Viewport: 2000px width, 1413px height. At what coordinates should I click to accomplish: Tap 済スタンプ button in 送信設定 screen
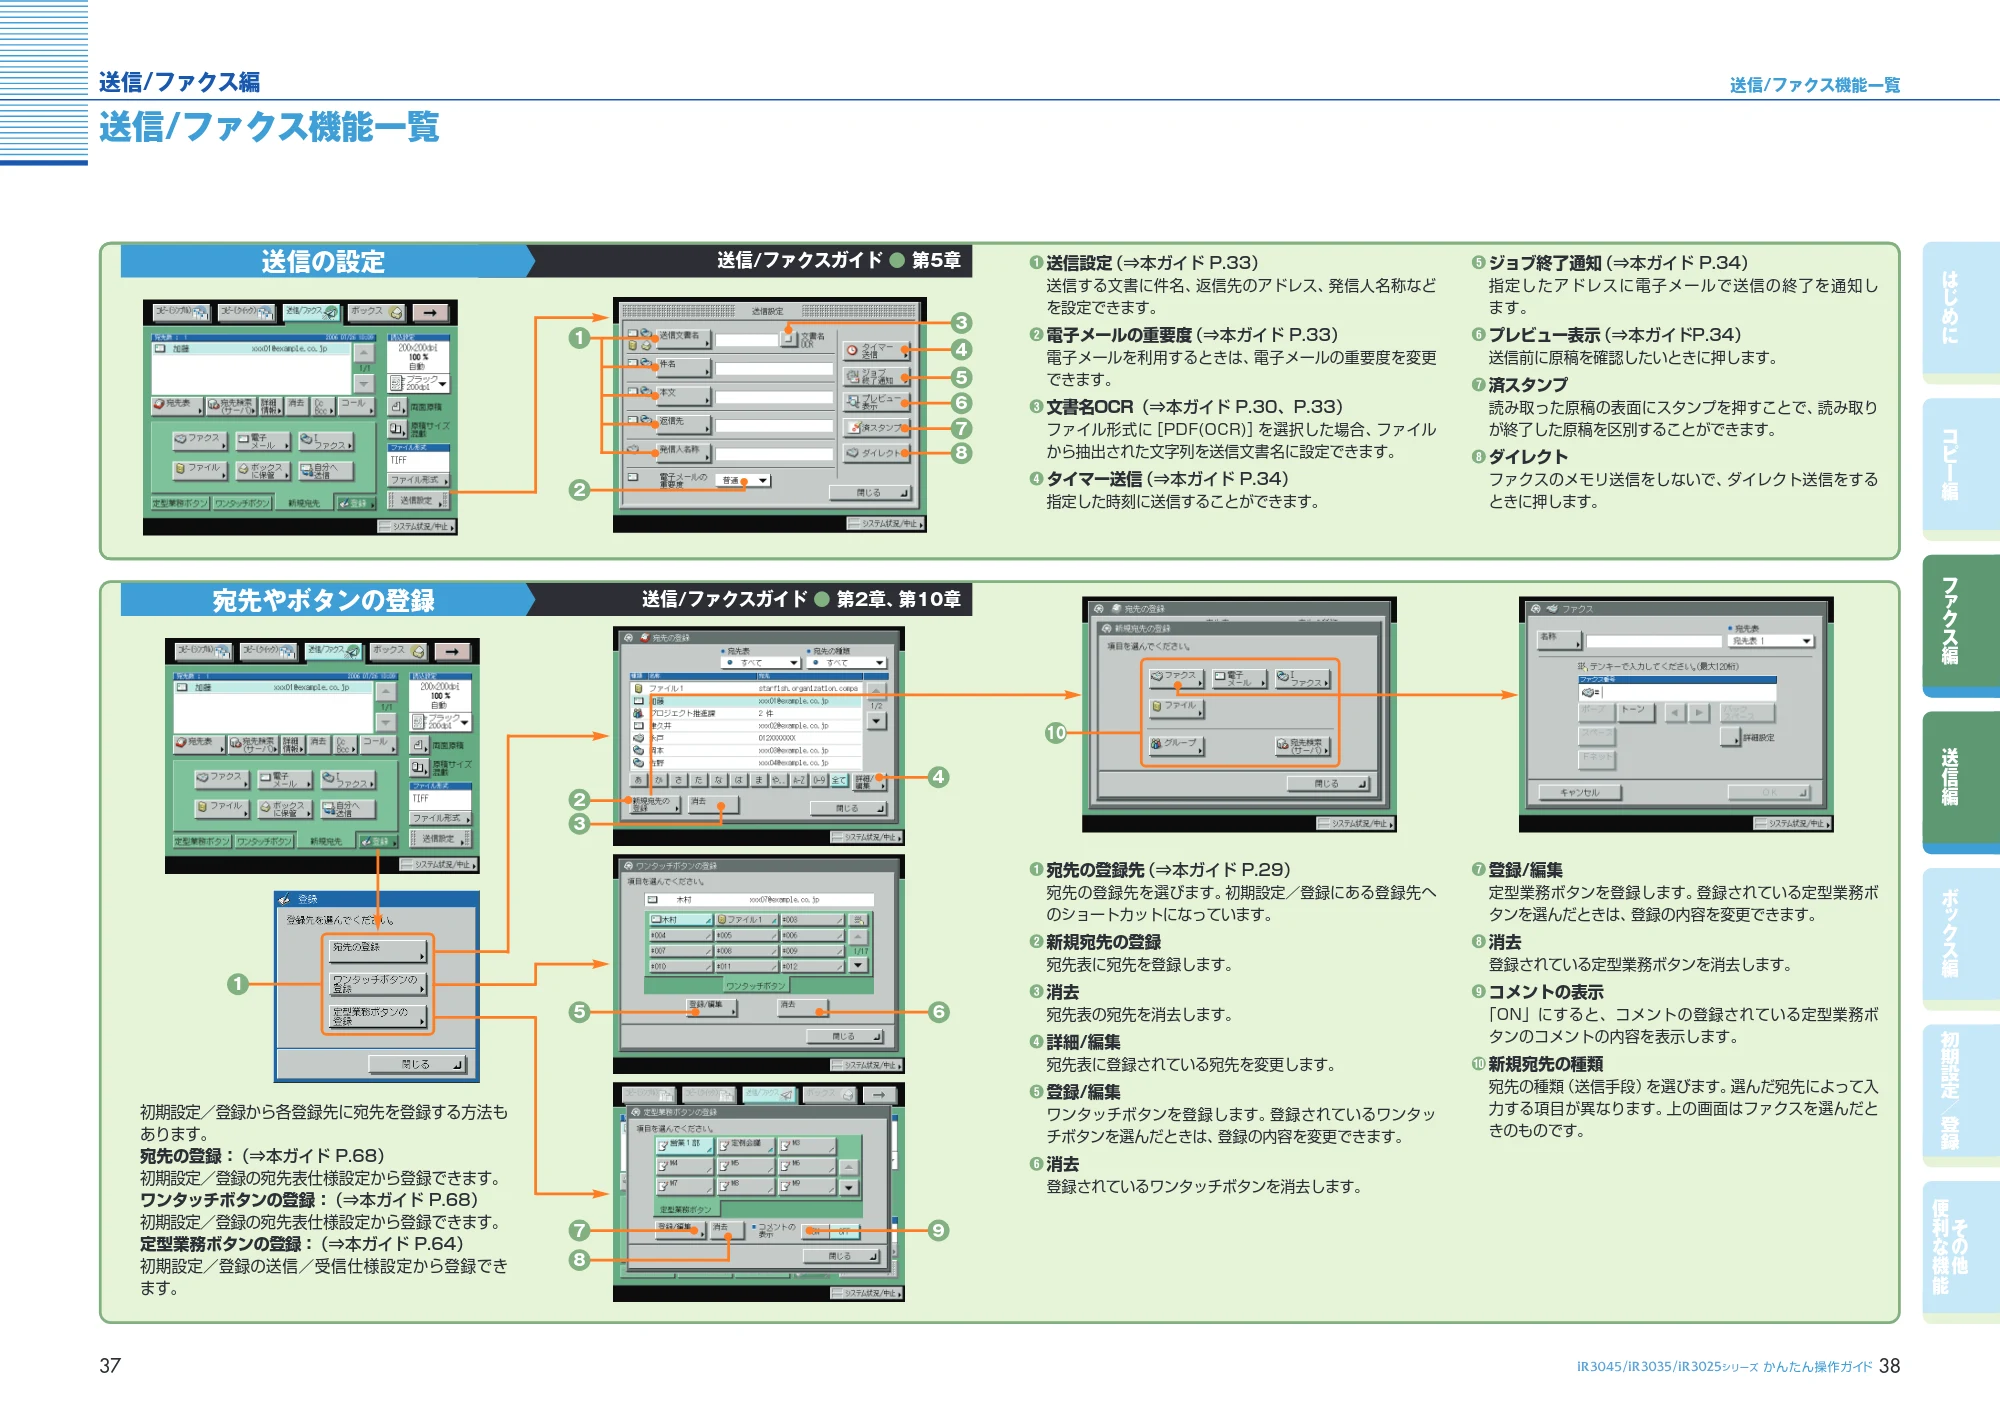(876, 427)
